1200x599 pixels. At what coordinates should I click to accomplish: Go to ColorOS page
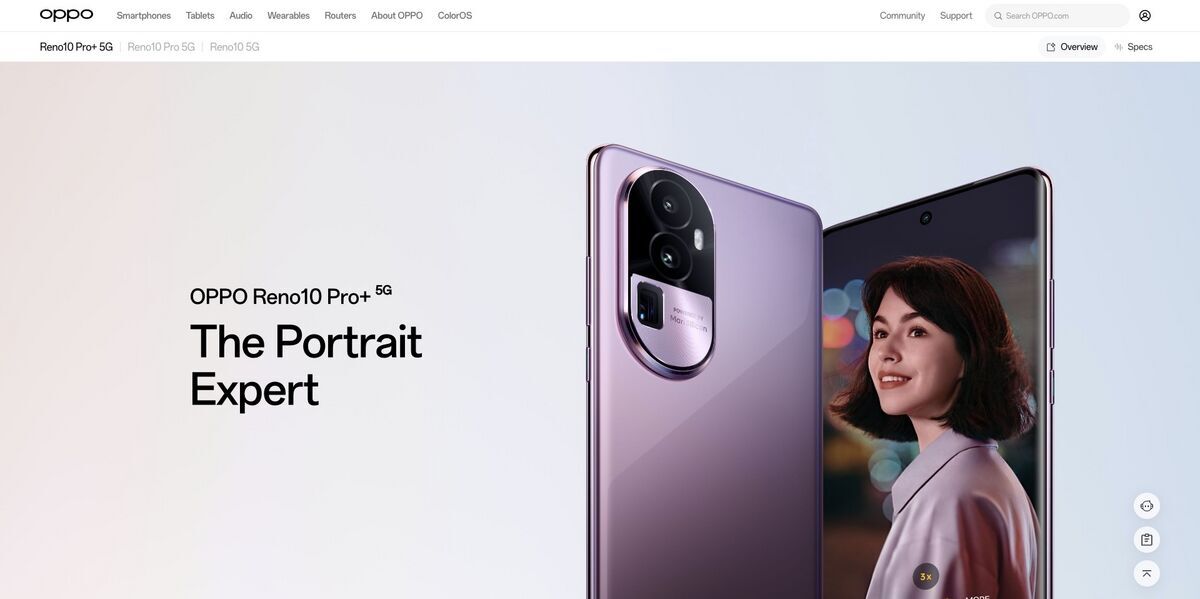[x=455, y=15]
